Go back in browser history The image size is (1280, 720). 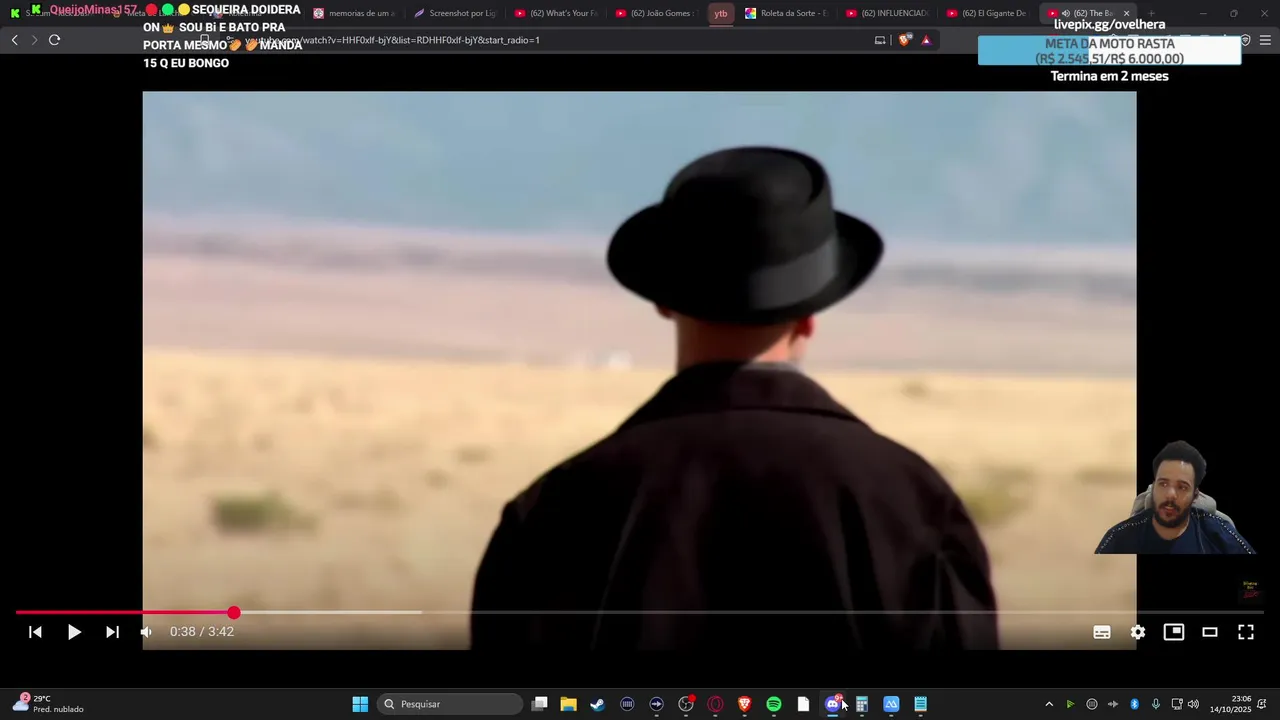pos(14,40)
